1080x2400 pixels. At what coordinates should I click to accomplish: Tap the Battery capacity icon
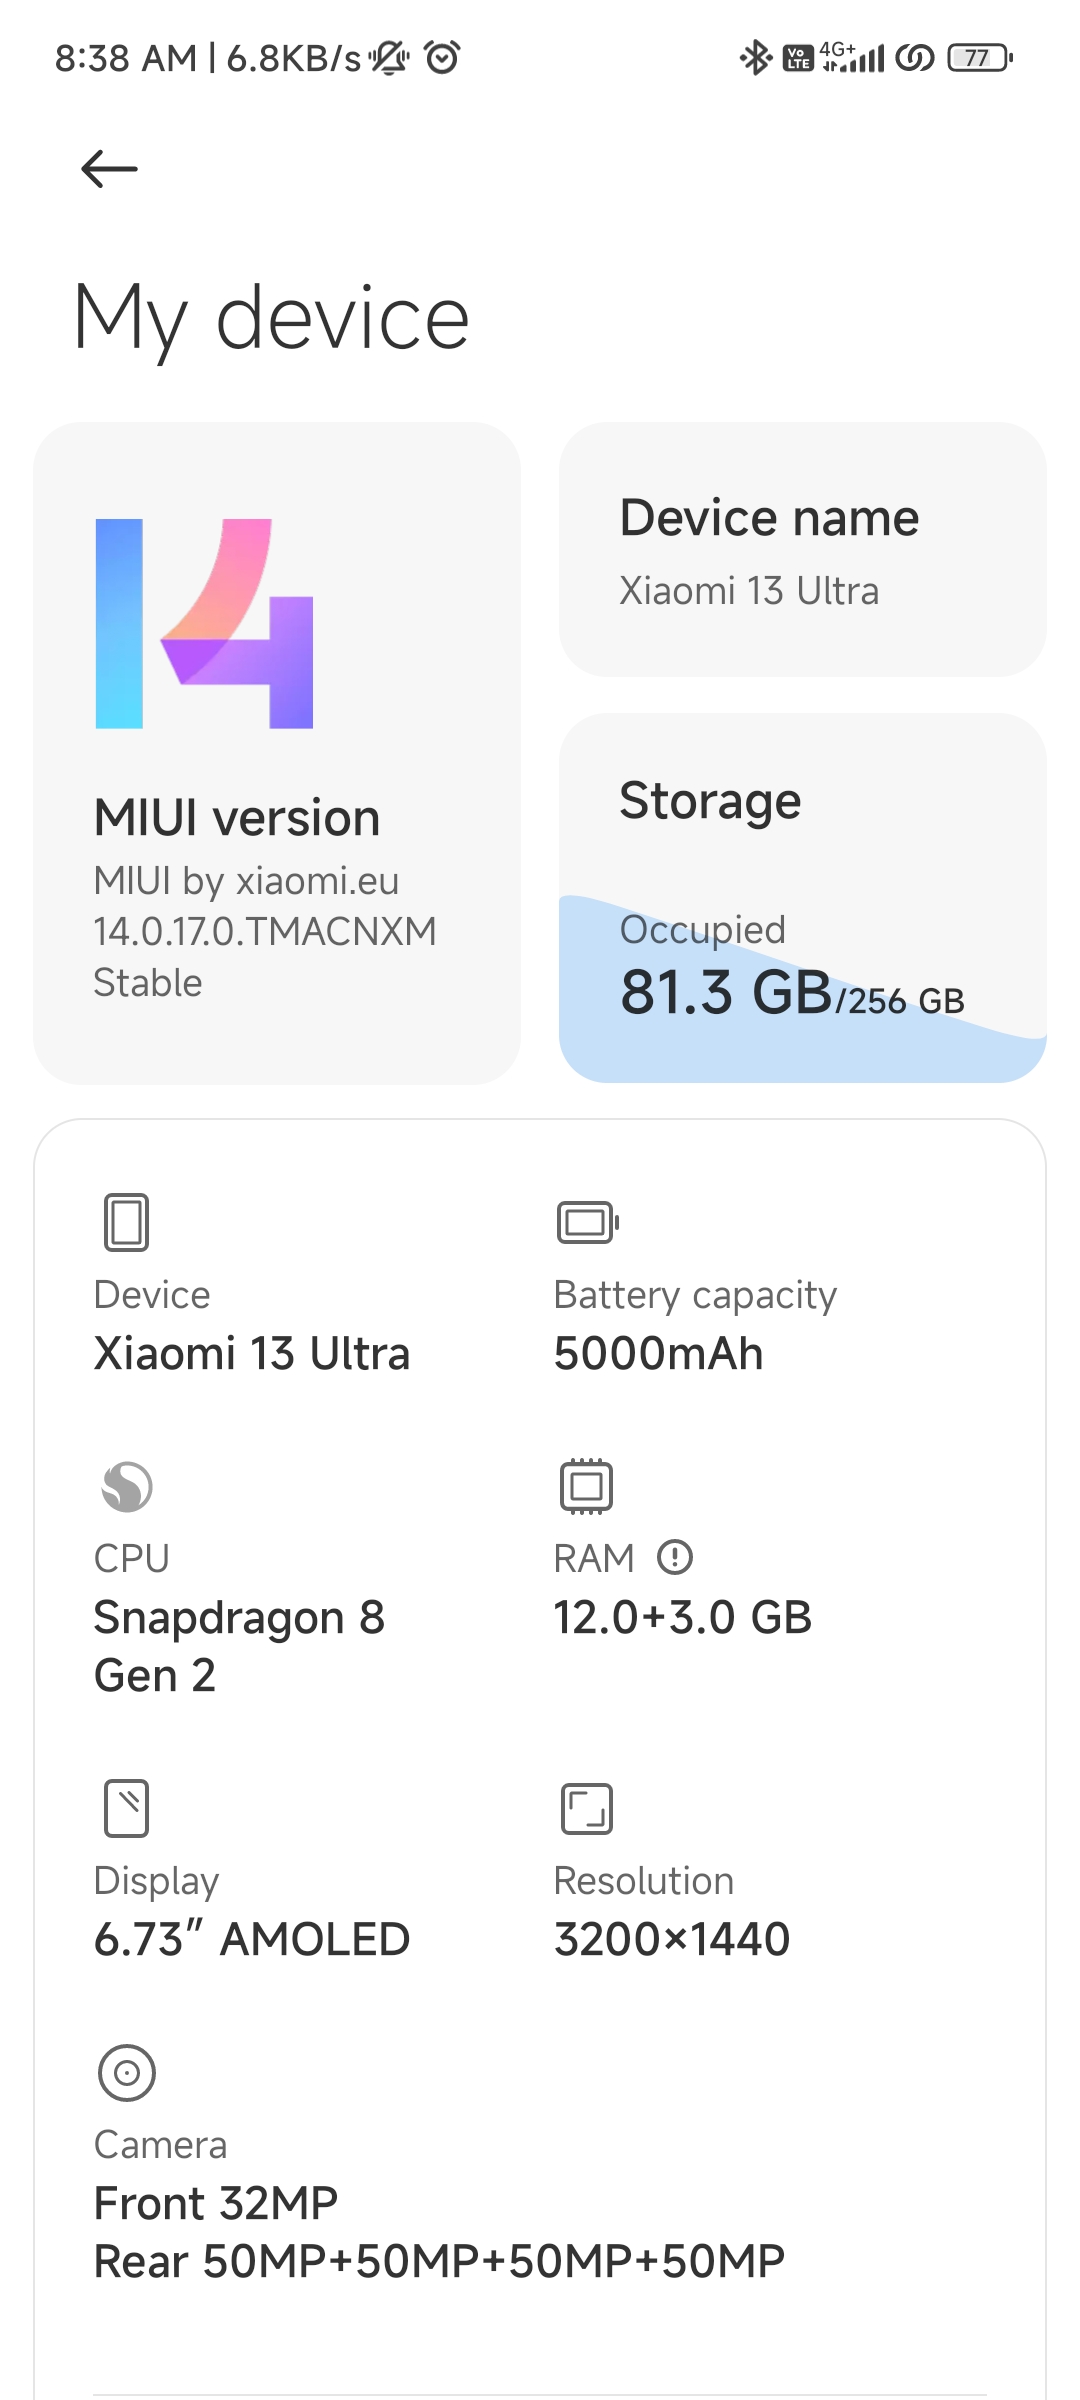587,1222
